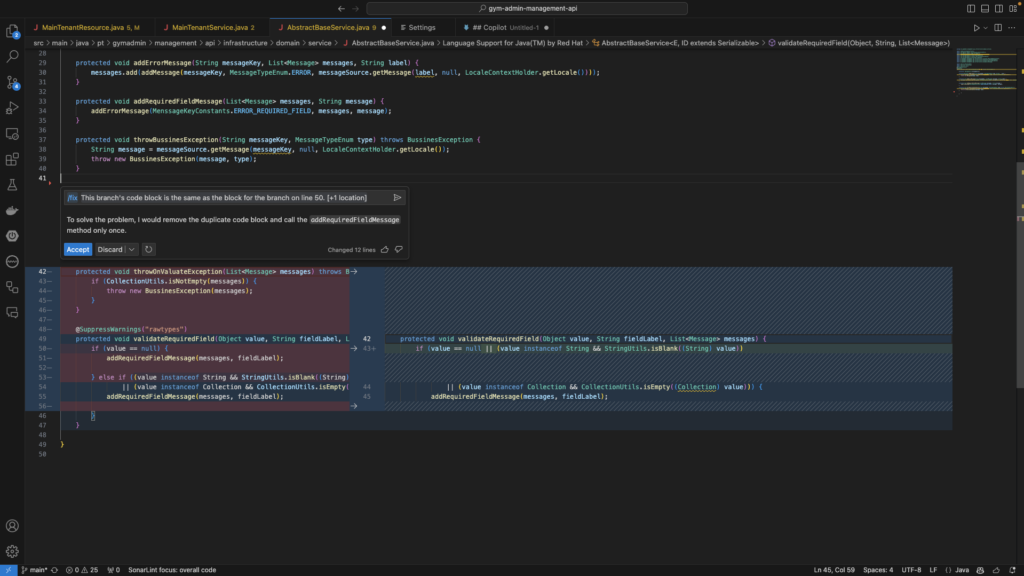Image resolution: width=1024 pixels, height=576 pixels.
Task: Change Java language mode in status bar
Action: tap(962, 570)
